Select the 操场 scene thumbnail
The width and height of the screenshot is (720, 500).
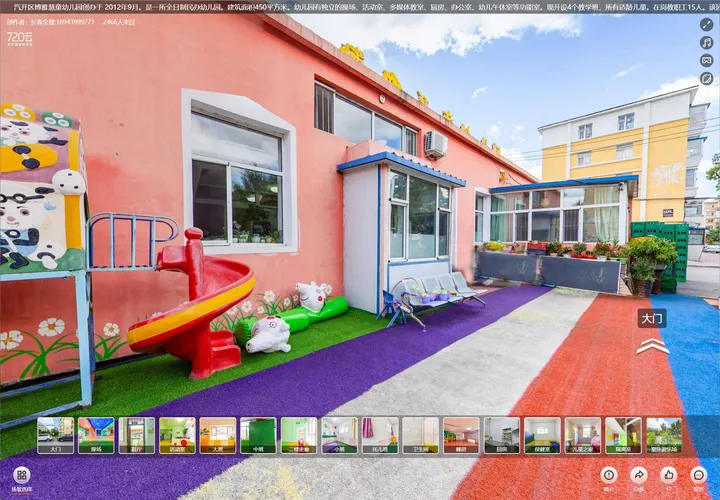pos(96,435)
